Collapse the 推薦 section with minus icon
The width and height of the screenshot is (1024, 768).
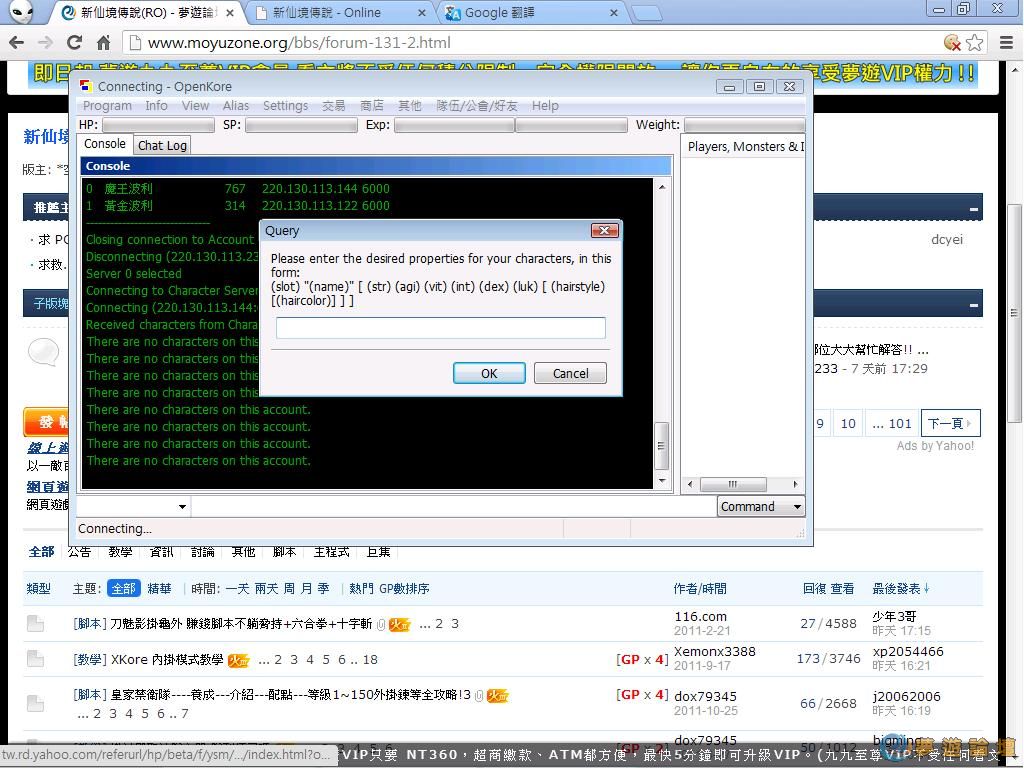(x=973, y=209)
